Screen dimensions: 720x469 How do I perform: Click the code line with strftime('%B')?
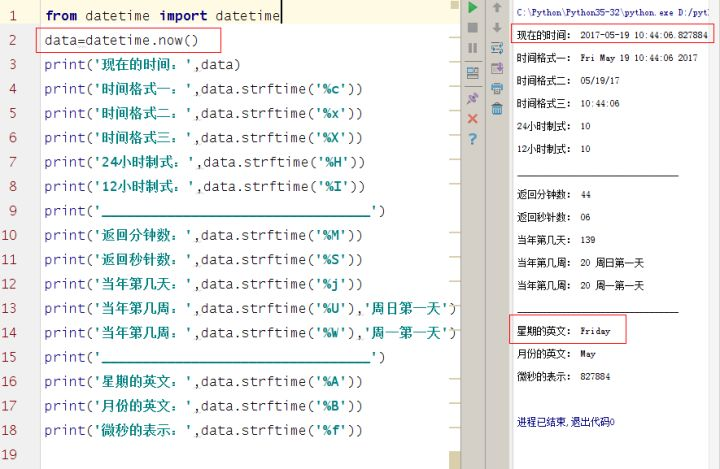click(203, 406)
